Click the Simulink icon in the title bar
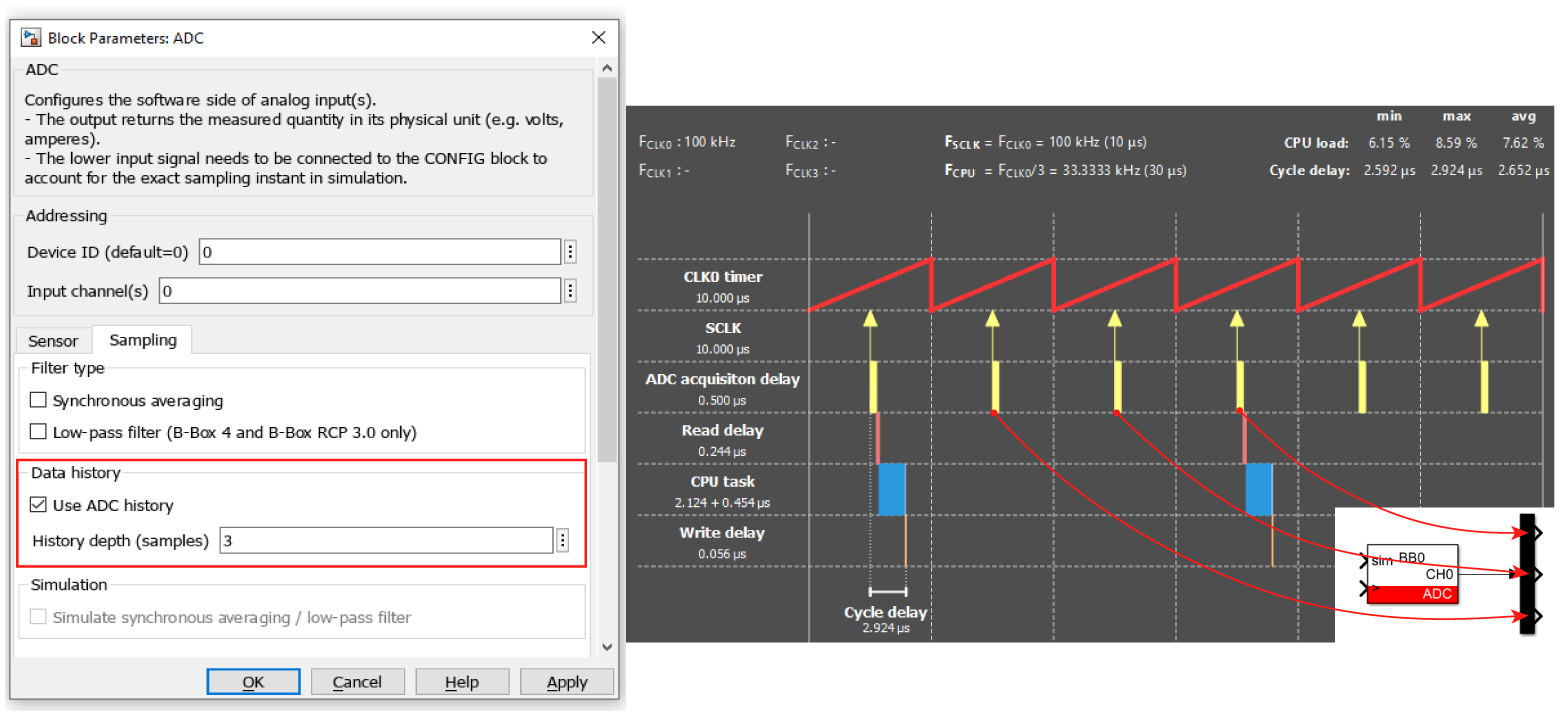 (x=32, y=38)
